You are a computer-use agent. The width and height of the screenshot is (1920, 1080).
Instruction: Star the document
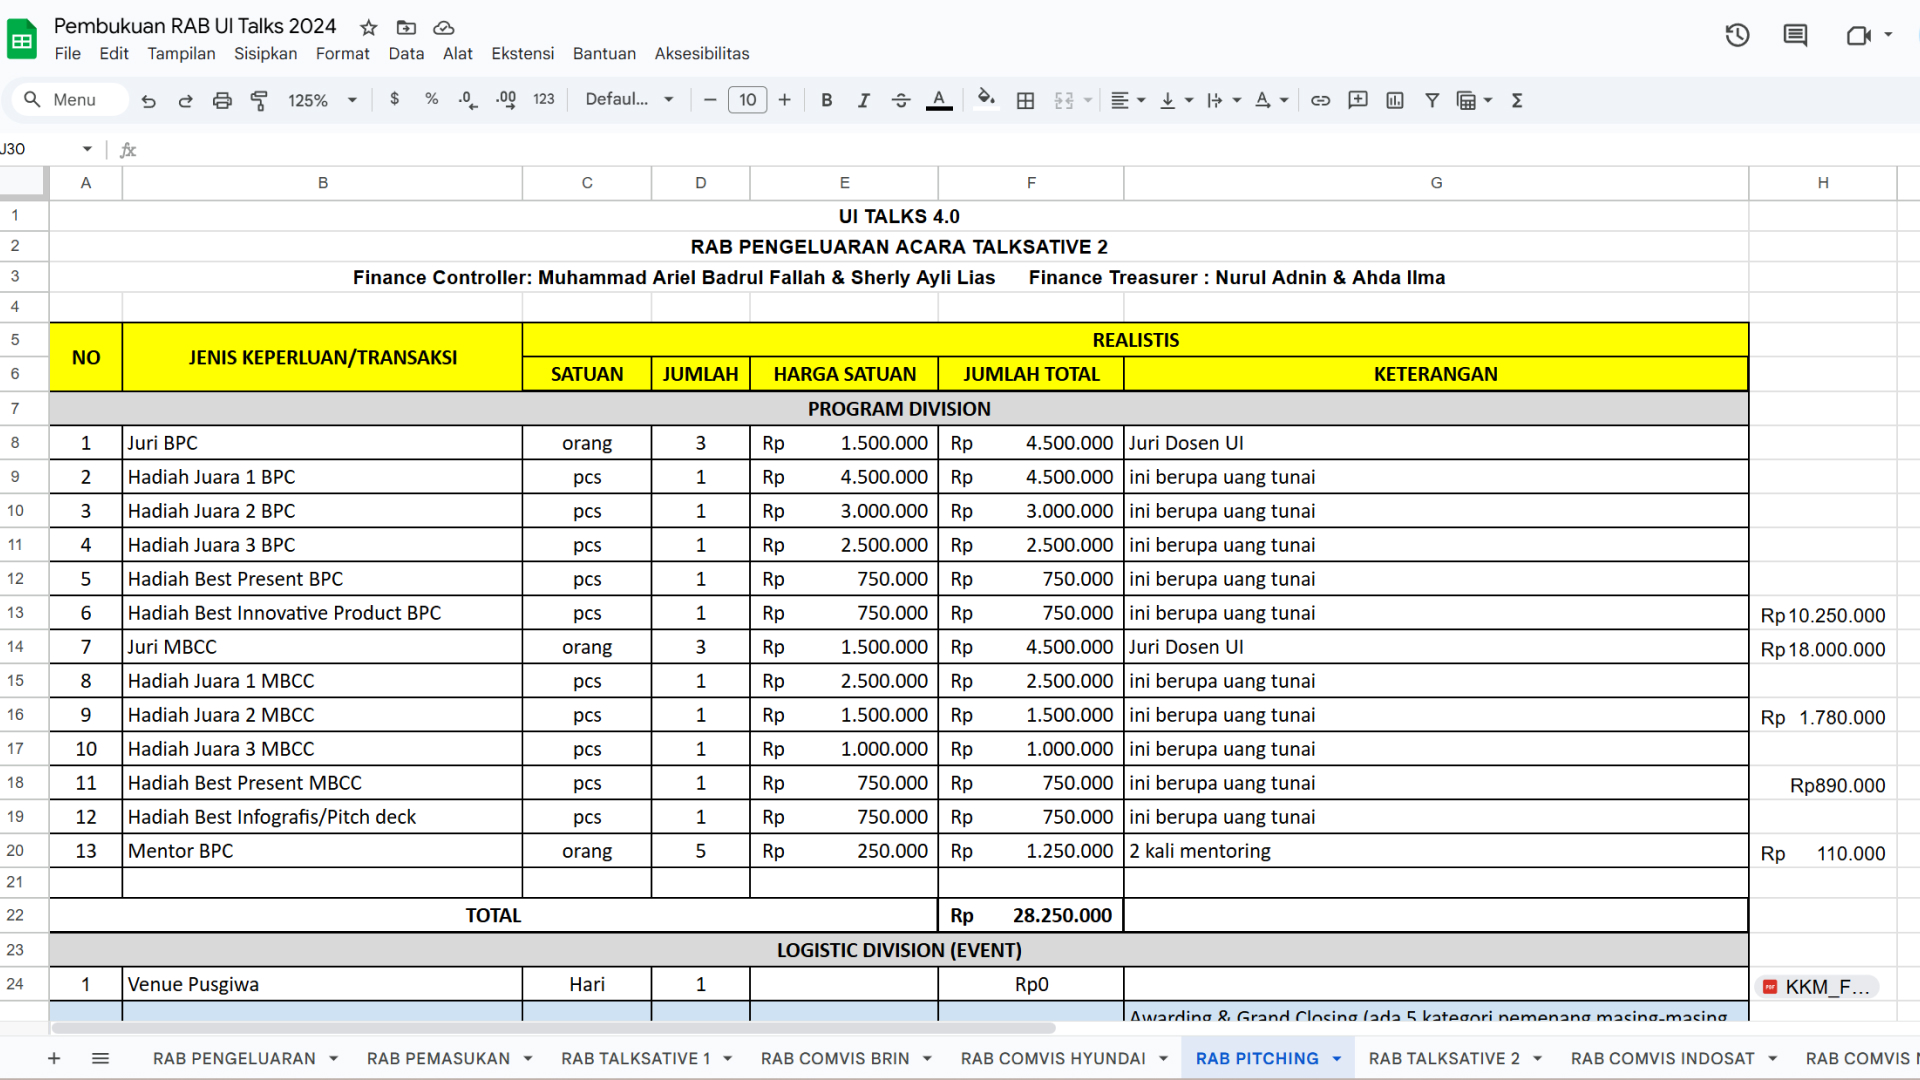point(369,27)
